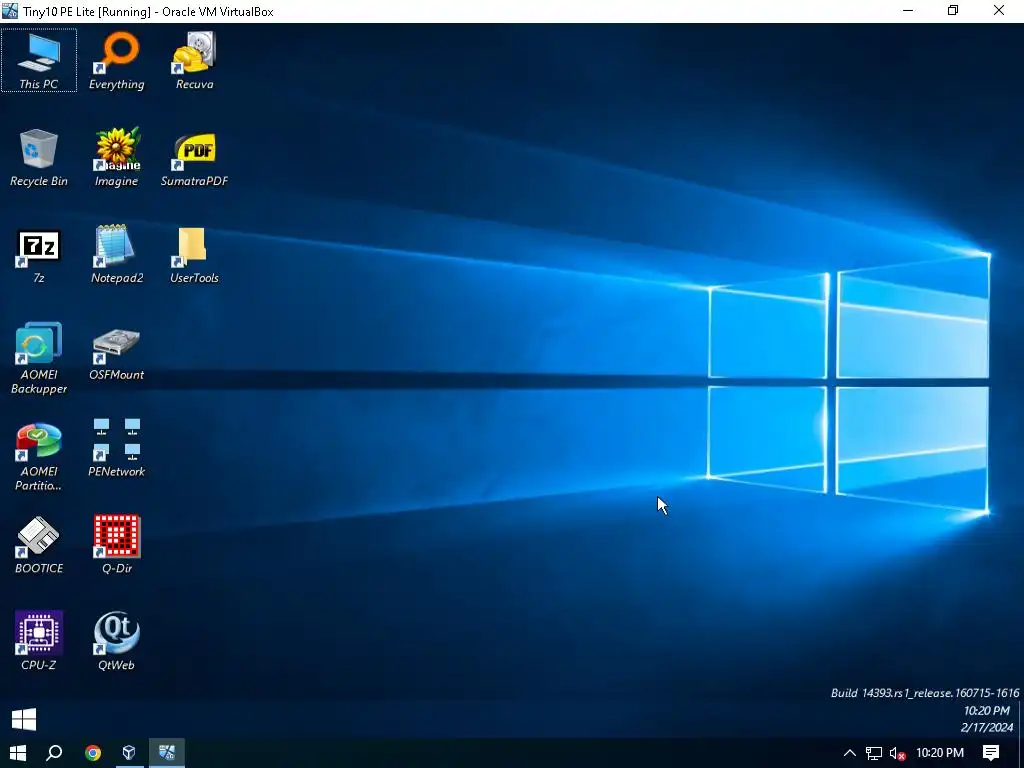Expand the hidden system tray icons chevron

[850, 753]
